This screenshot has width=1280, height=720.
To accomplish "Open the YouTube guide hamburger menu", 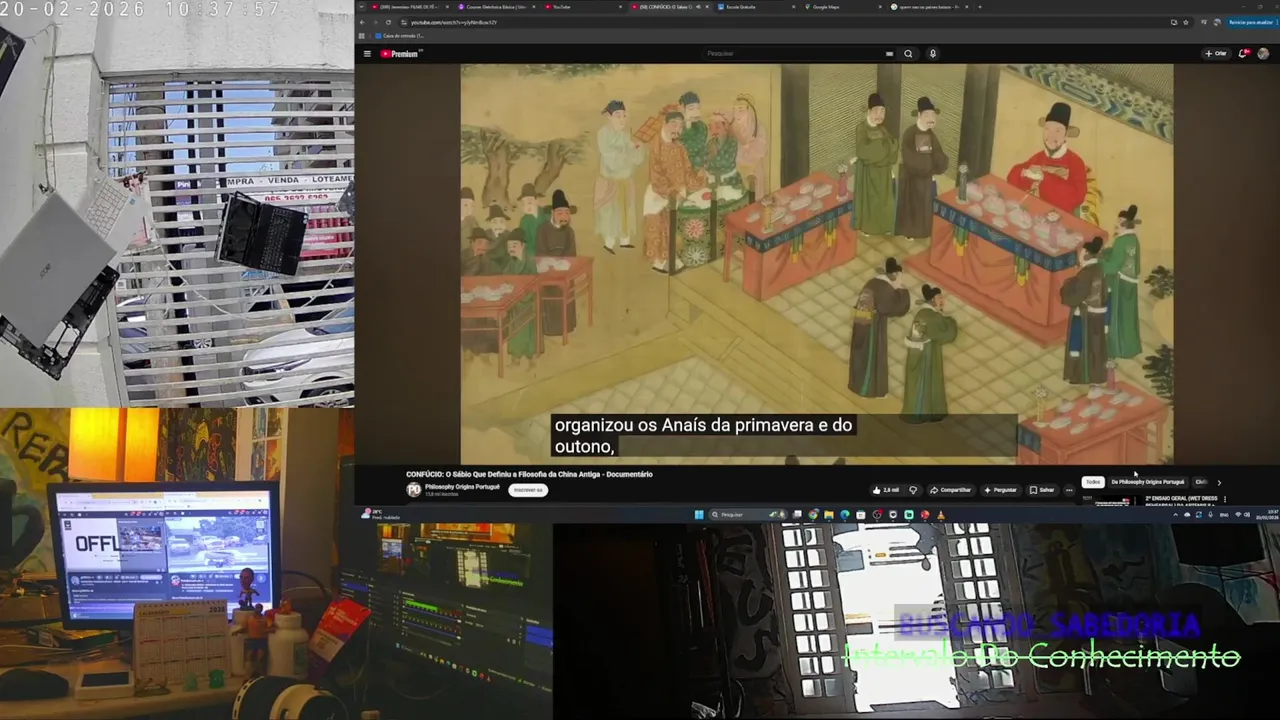I will tap(367, 54).
